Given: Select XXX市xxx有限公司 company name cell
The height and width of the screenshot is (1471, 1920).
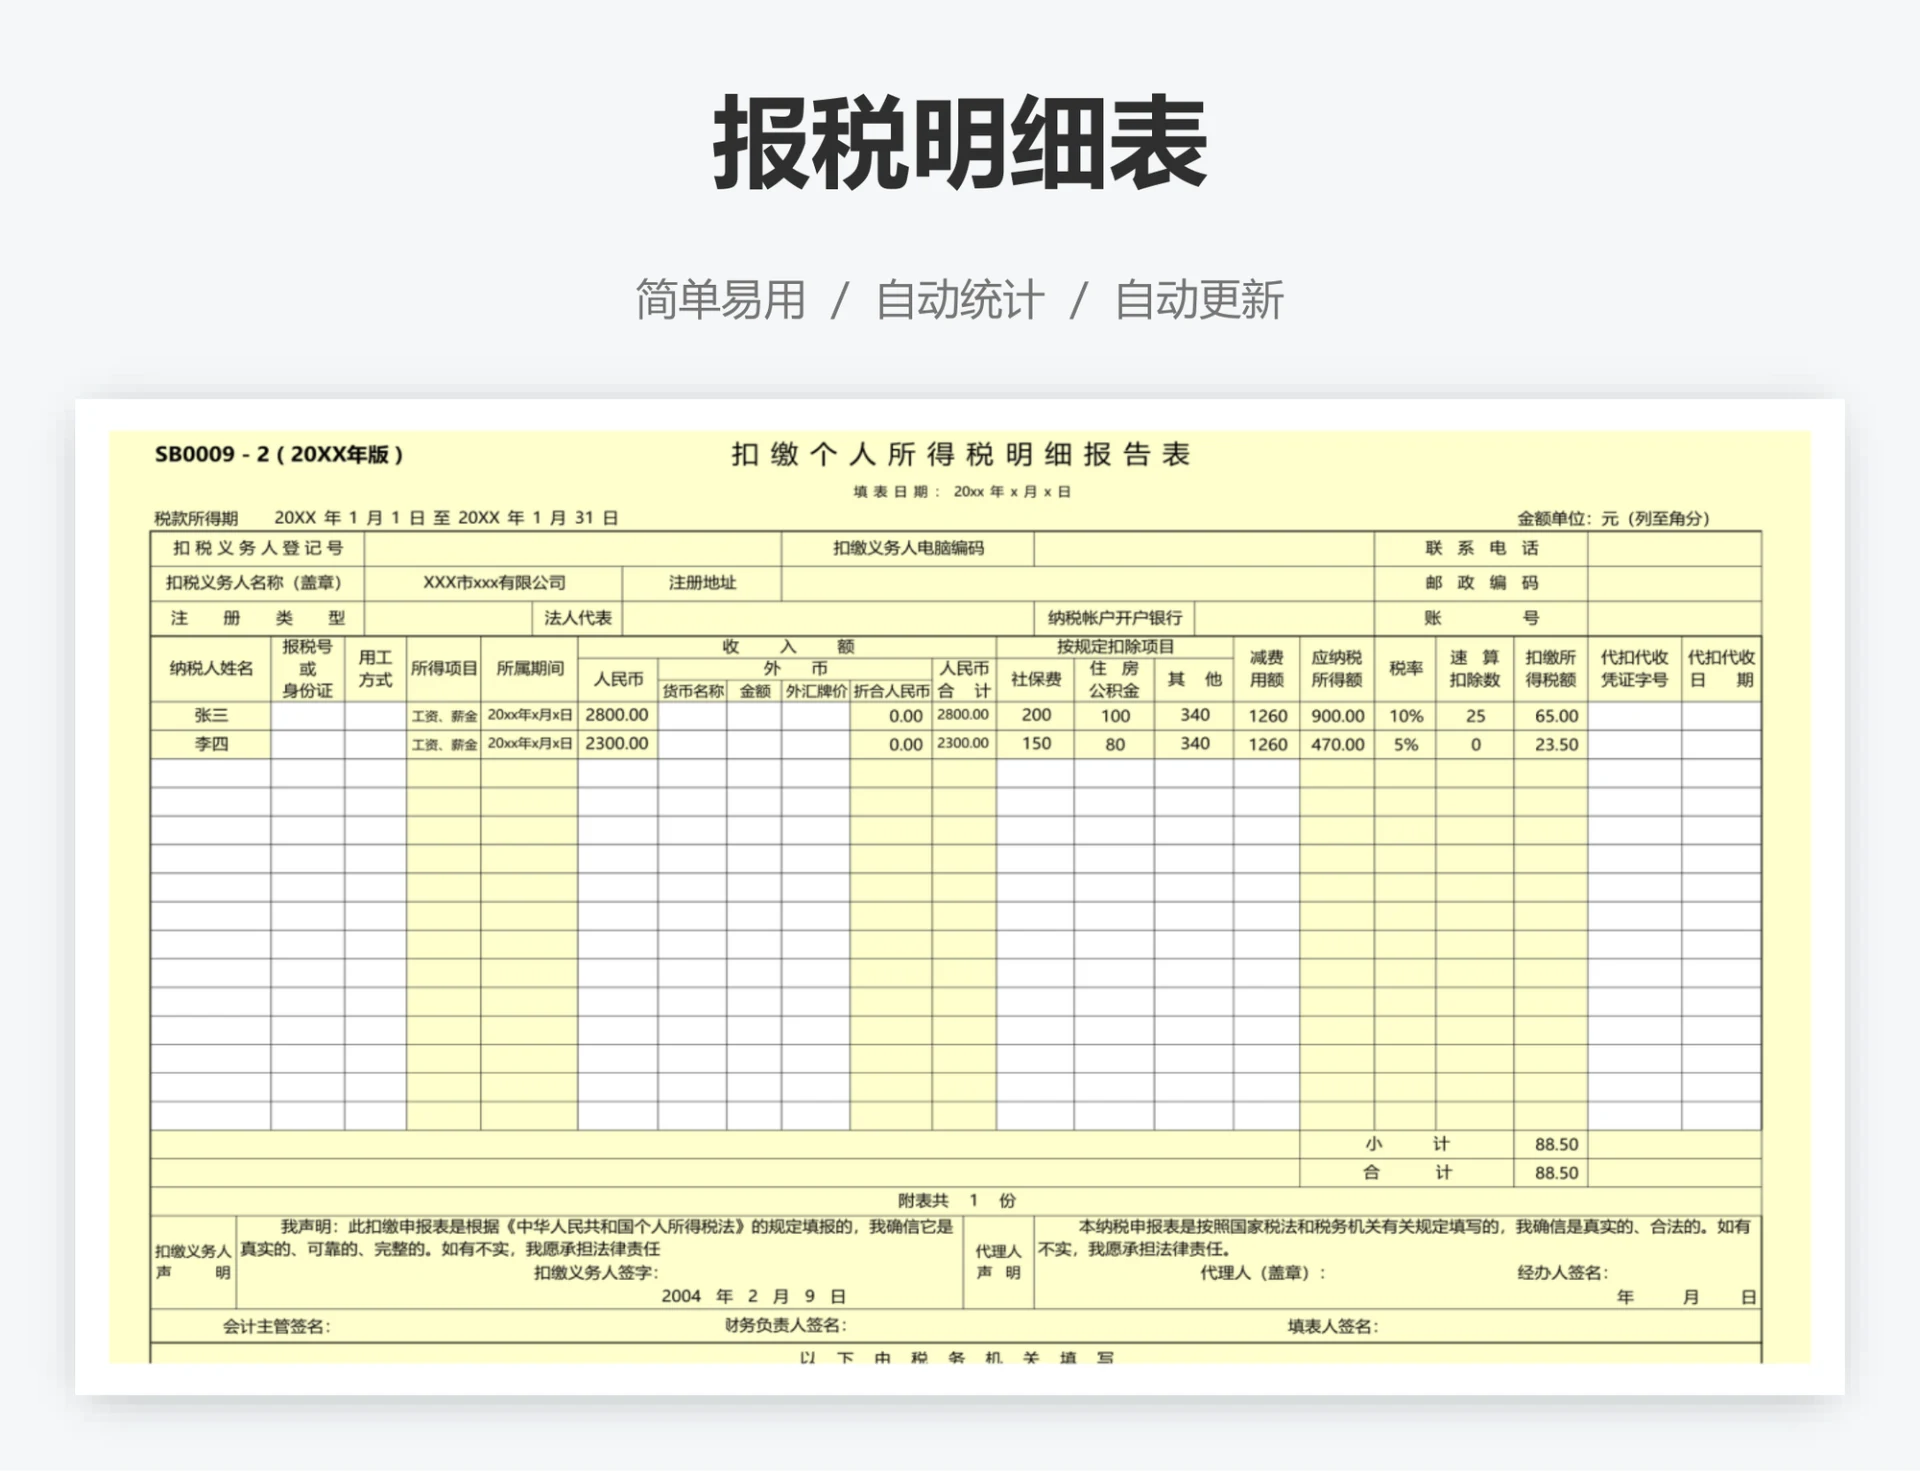Looking at the screenshot, I should click(495, 583).
